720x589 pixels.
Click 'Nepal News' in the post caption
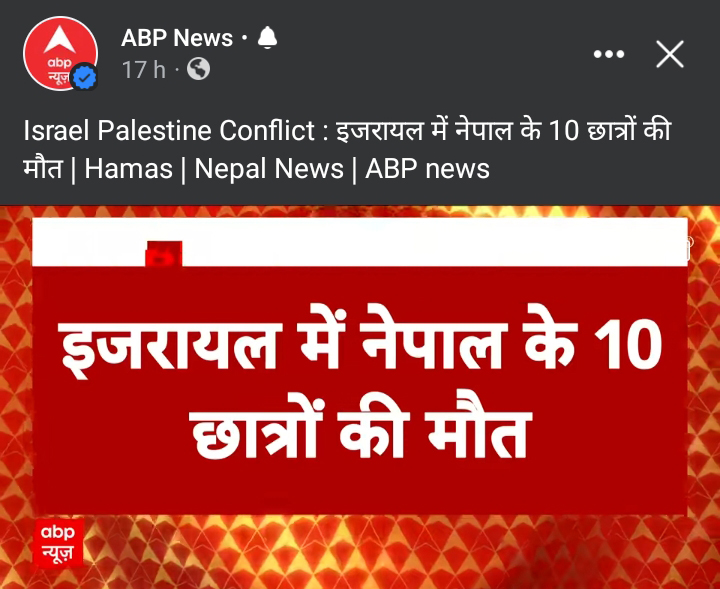[269, 168]
